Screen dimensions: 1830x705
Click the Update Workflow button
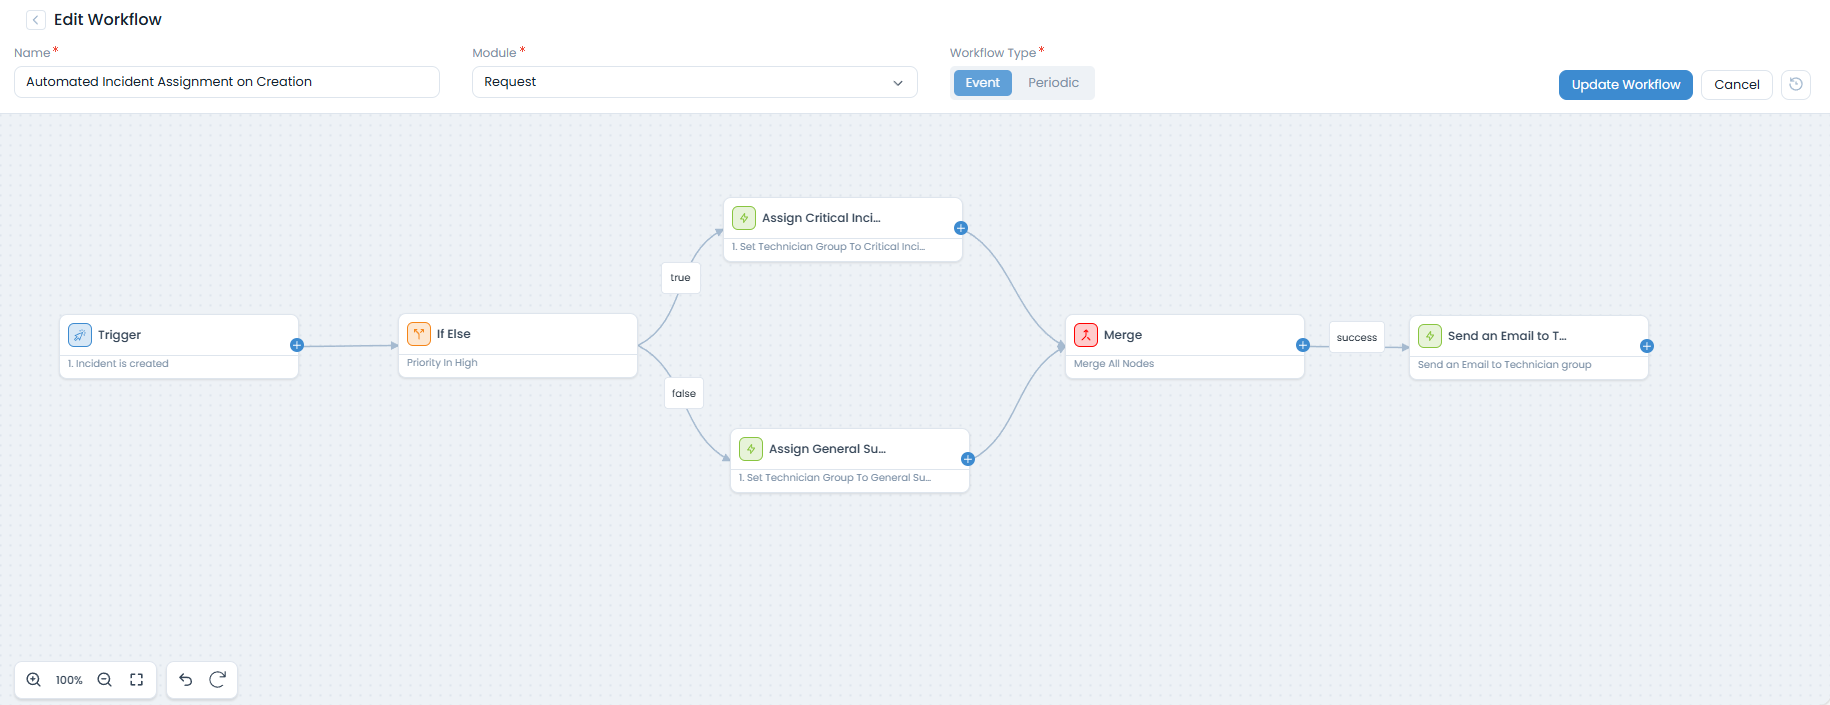coord(1625,85)
